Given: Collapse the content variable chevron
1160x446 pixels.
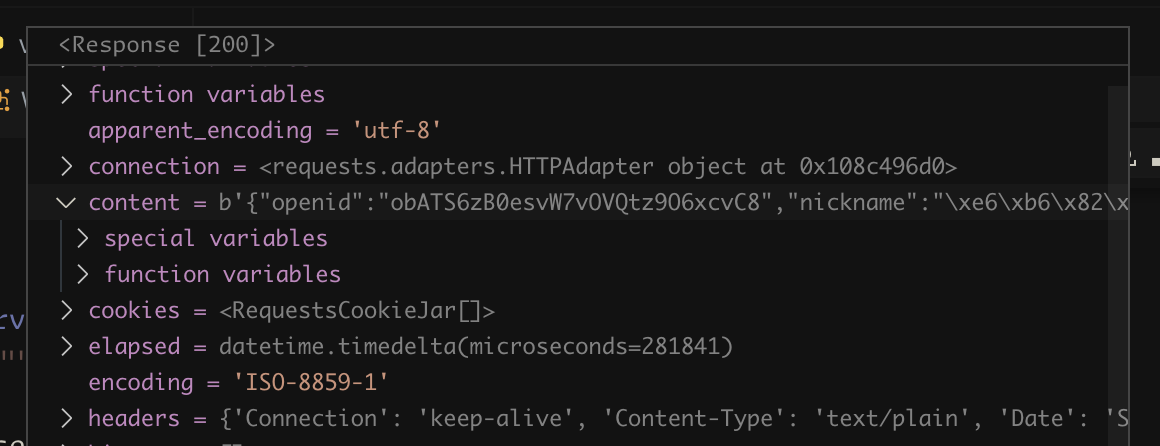Looking at the screenshot, I should (67, 203).
